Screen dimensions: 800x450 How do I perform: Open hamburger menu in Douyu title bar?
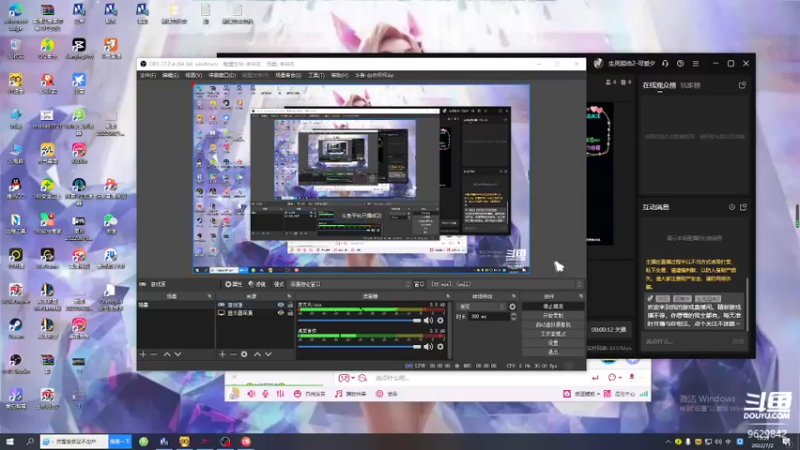click(x=695, y=64)
